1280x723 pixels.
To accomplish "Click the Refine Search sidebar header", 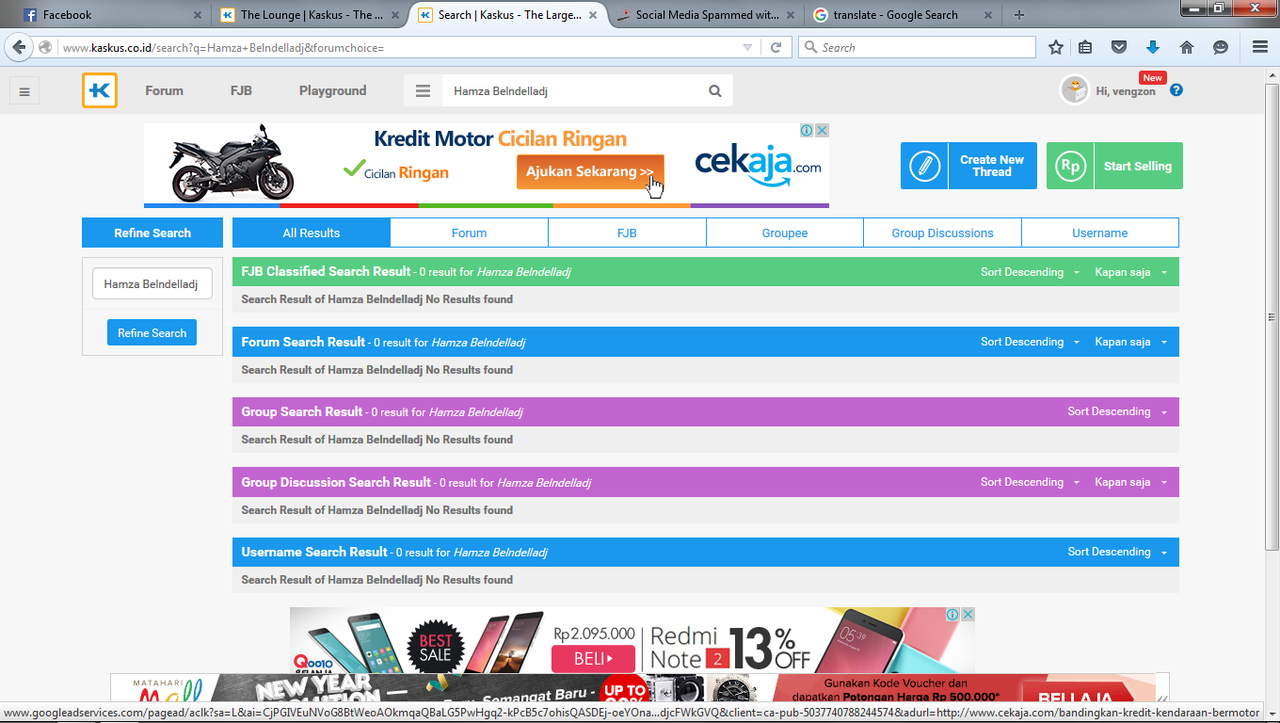I will pos(152,233).
